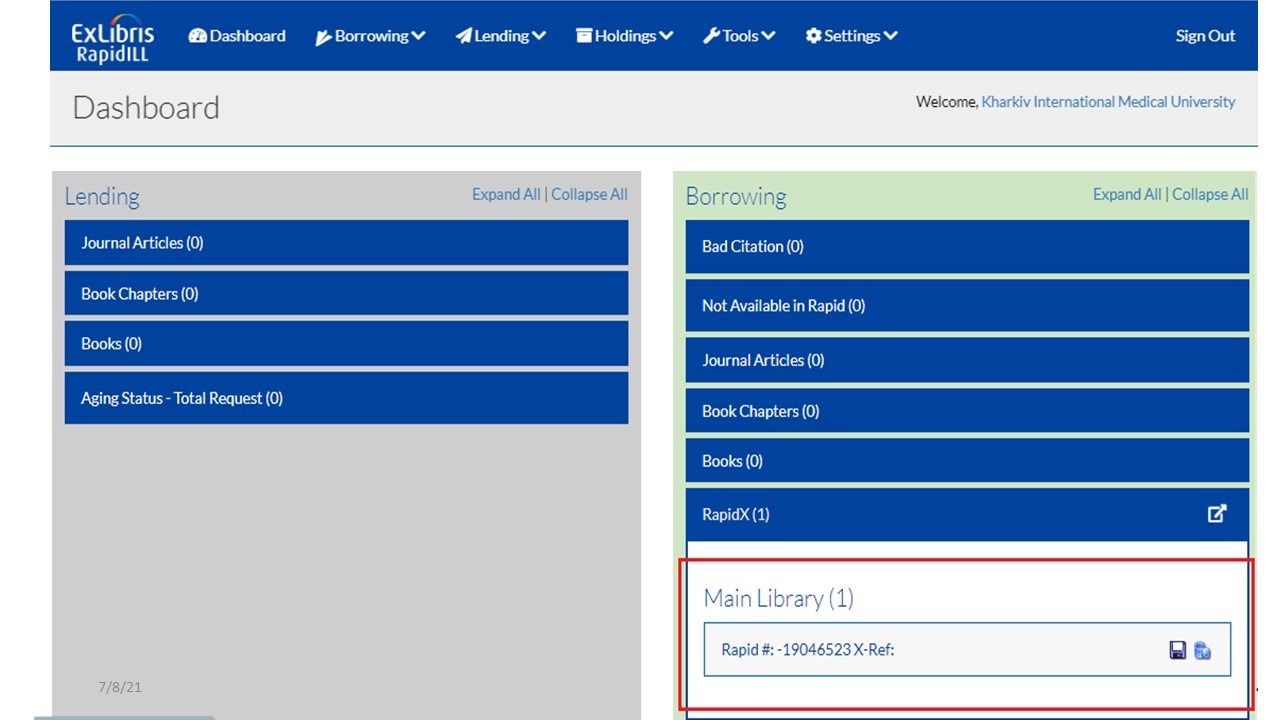Image resolution: width=1280 pixels, height=720 pixels.
Task: Expand Lending Journal Articles (0) panel
Action: click(346, 243)
